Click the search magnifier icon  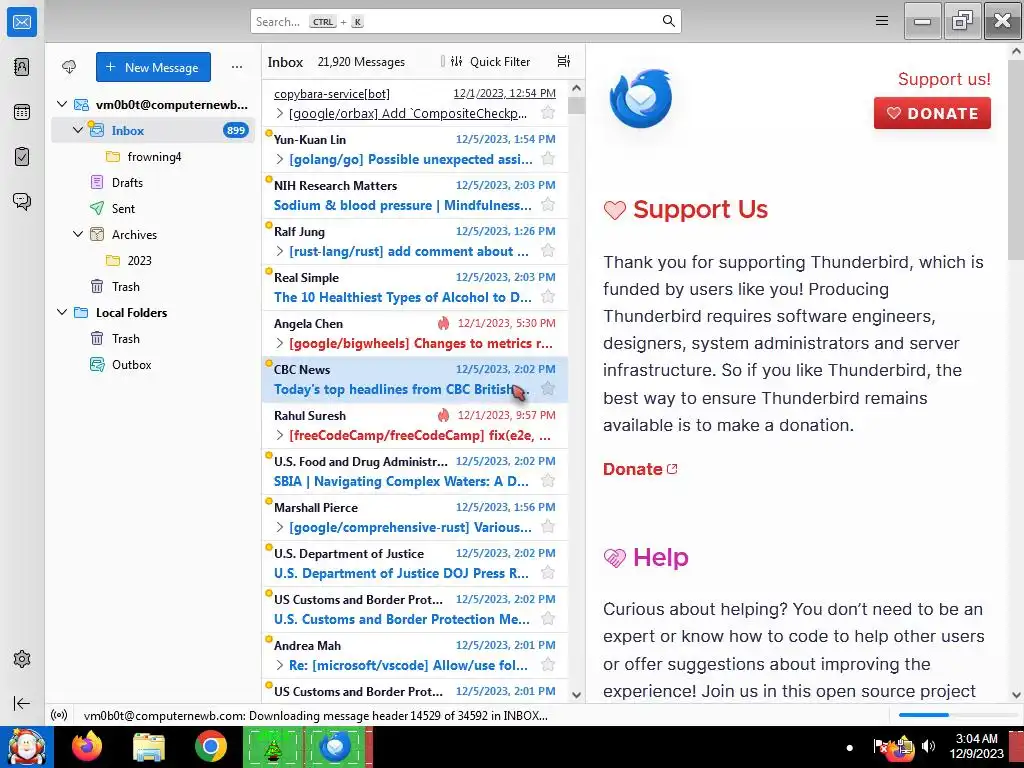(669, 21)
